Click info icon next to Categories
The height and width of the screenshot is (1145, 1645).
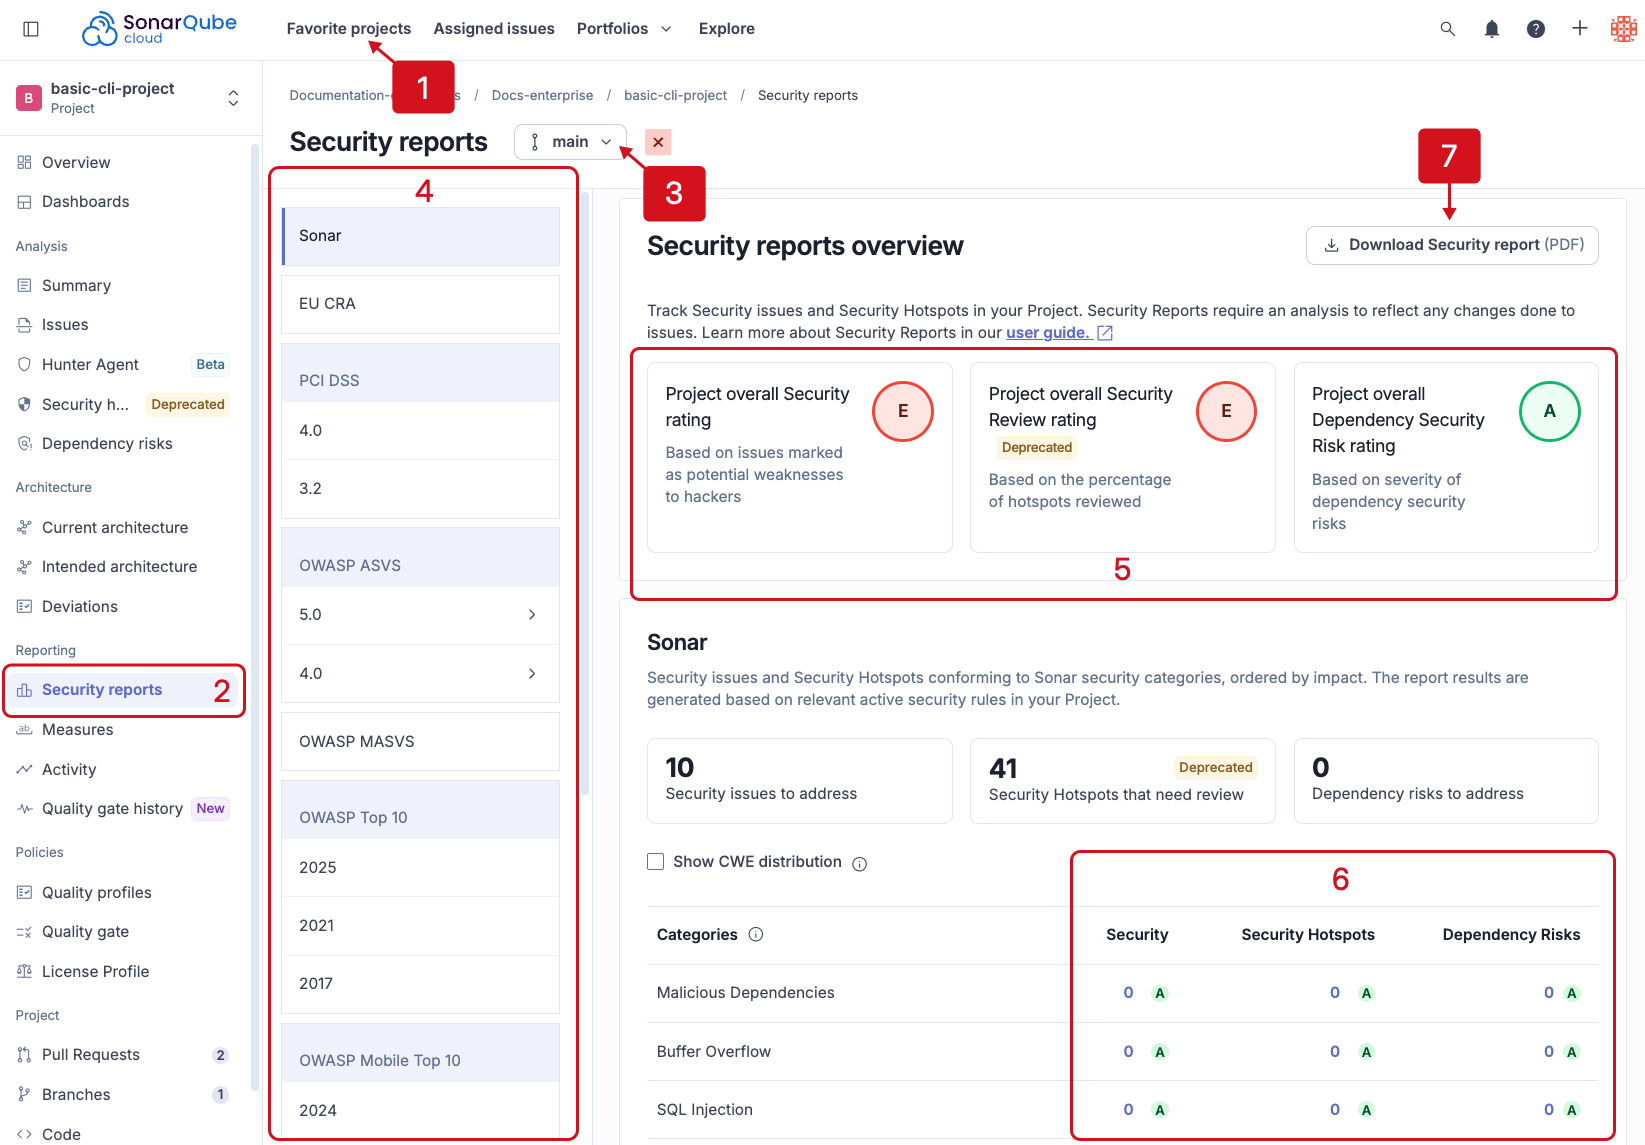click(x=756, y=935)
